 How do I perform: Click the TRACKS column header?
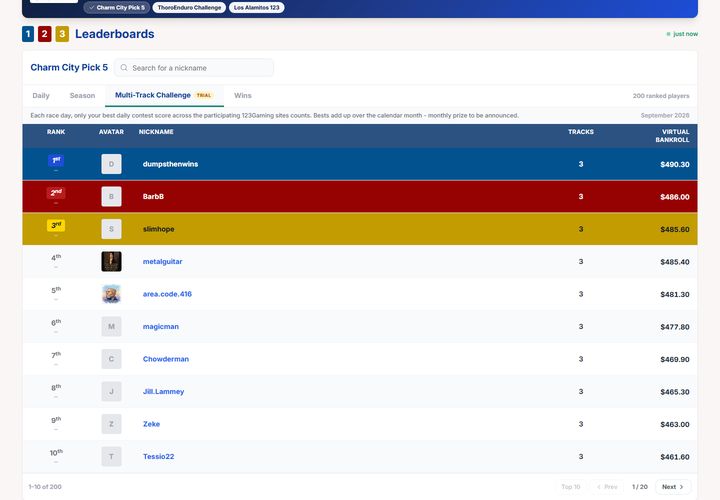click(x=581, y=132)
